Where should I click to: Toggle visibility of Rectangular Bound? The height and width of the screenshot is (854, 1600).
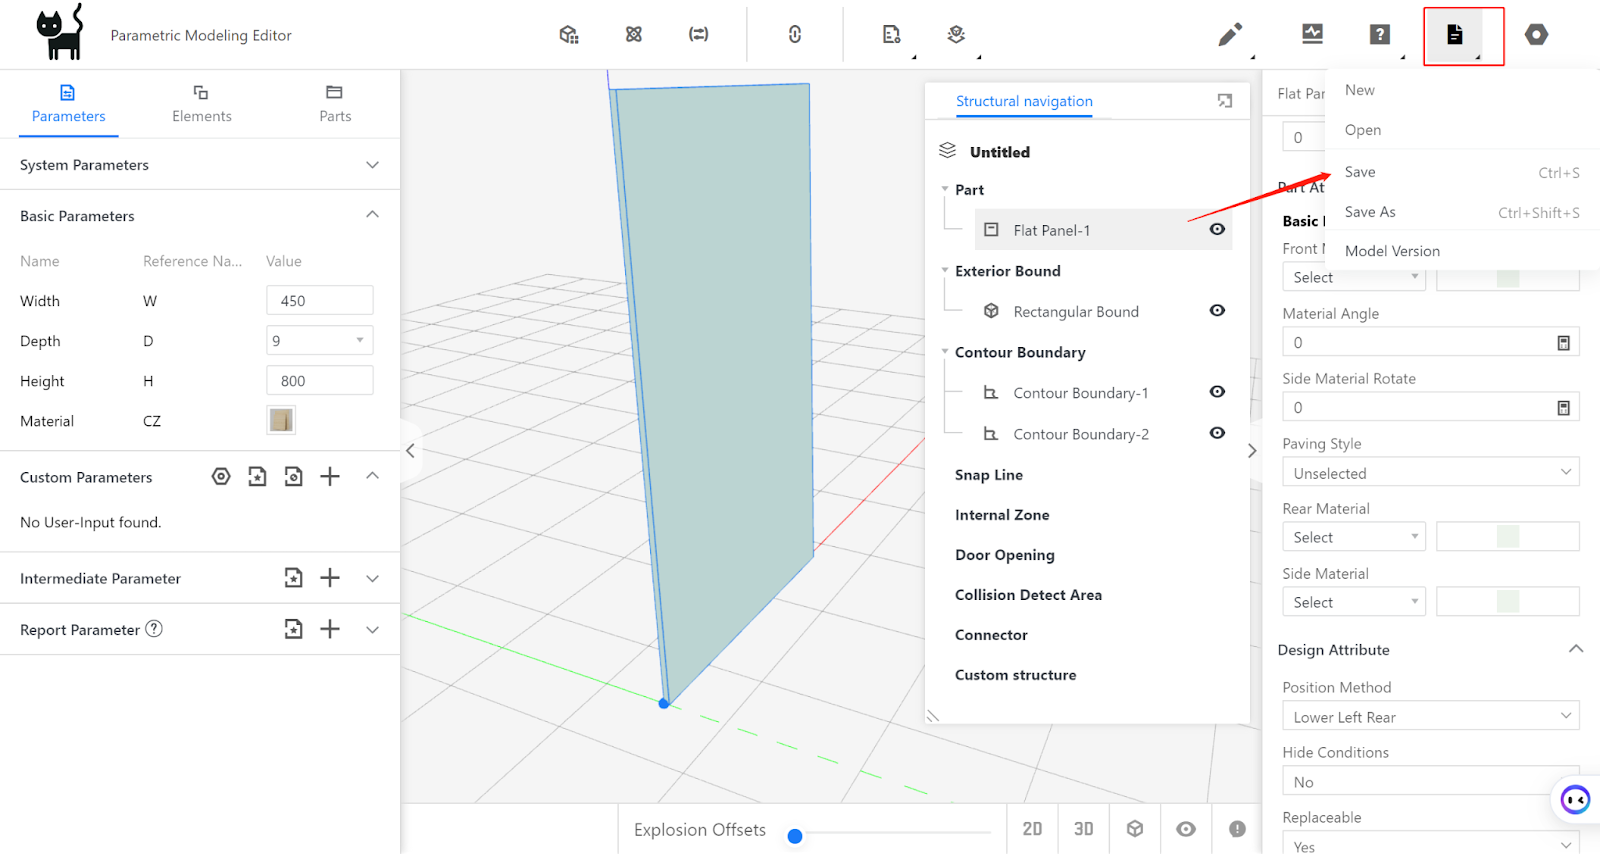click(1217, 311)
